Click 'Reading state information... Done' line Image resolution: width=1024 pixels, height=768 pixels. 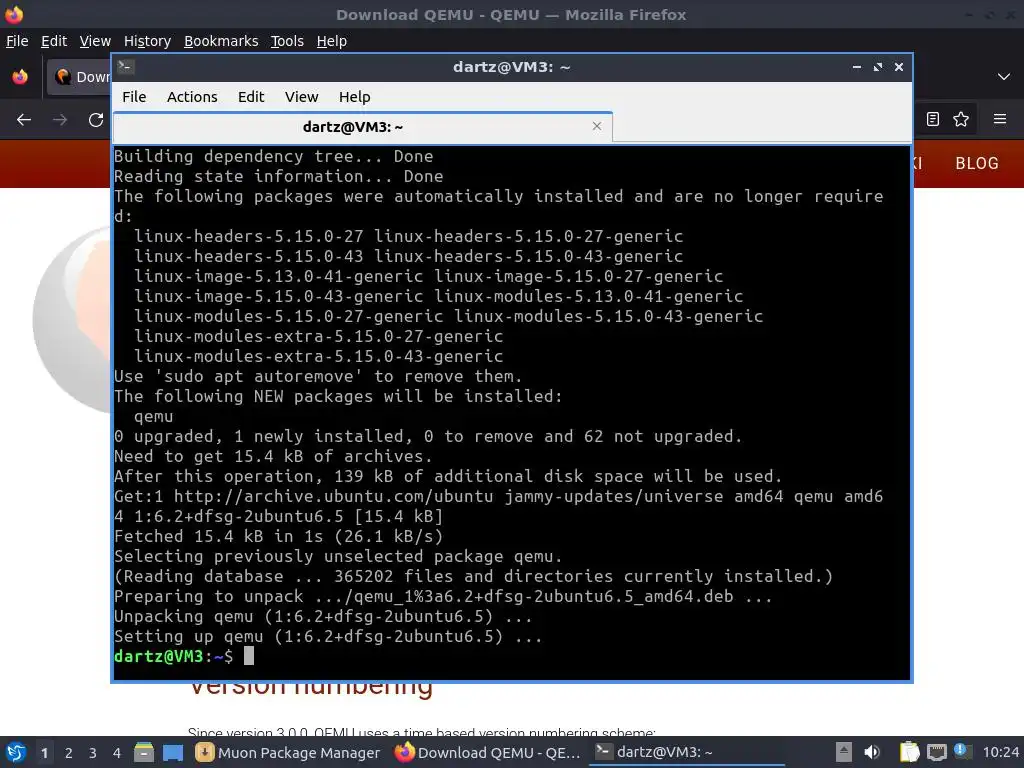278,176
